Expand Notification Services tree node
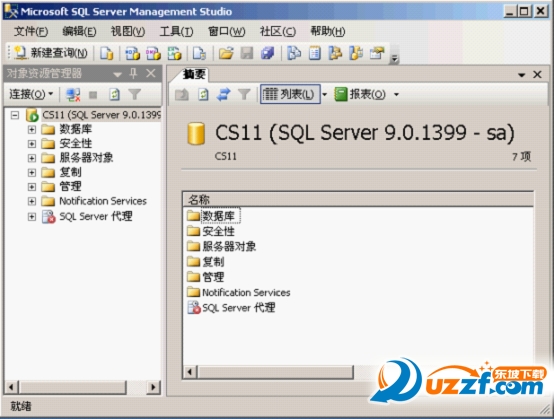 tap(31, 201)
